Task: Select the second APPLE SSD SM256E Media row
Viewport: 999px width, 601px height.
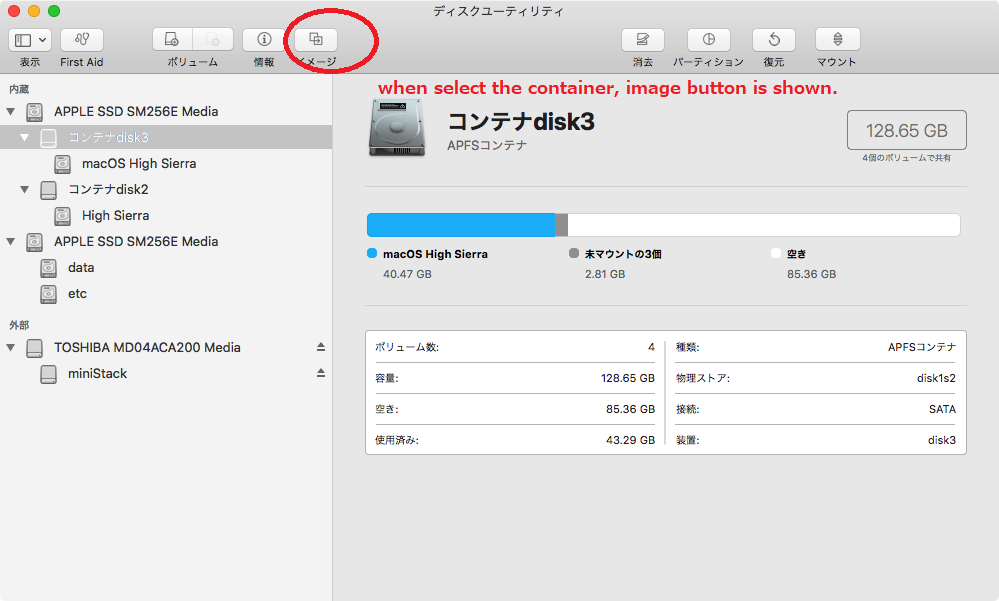Action: click(x=166, y=242)
